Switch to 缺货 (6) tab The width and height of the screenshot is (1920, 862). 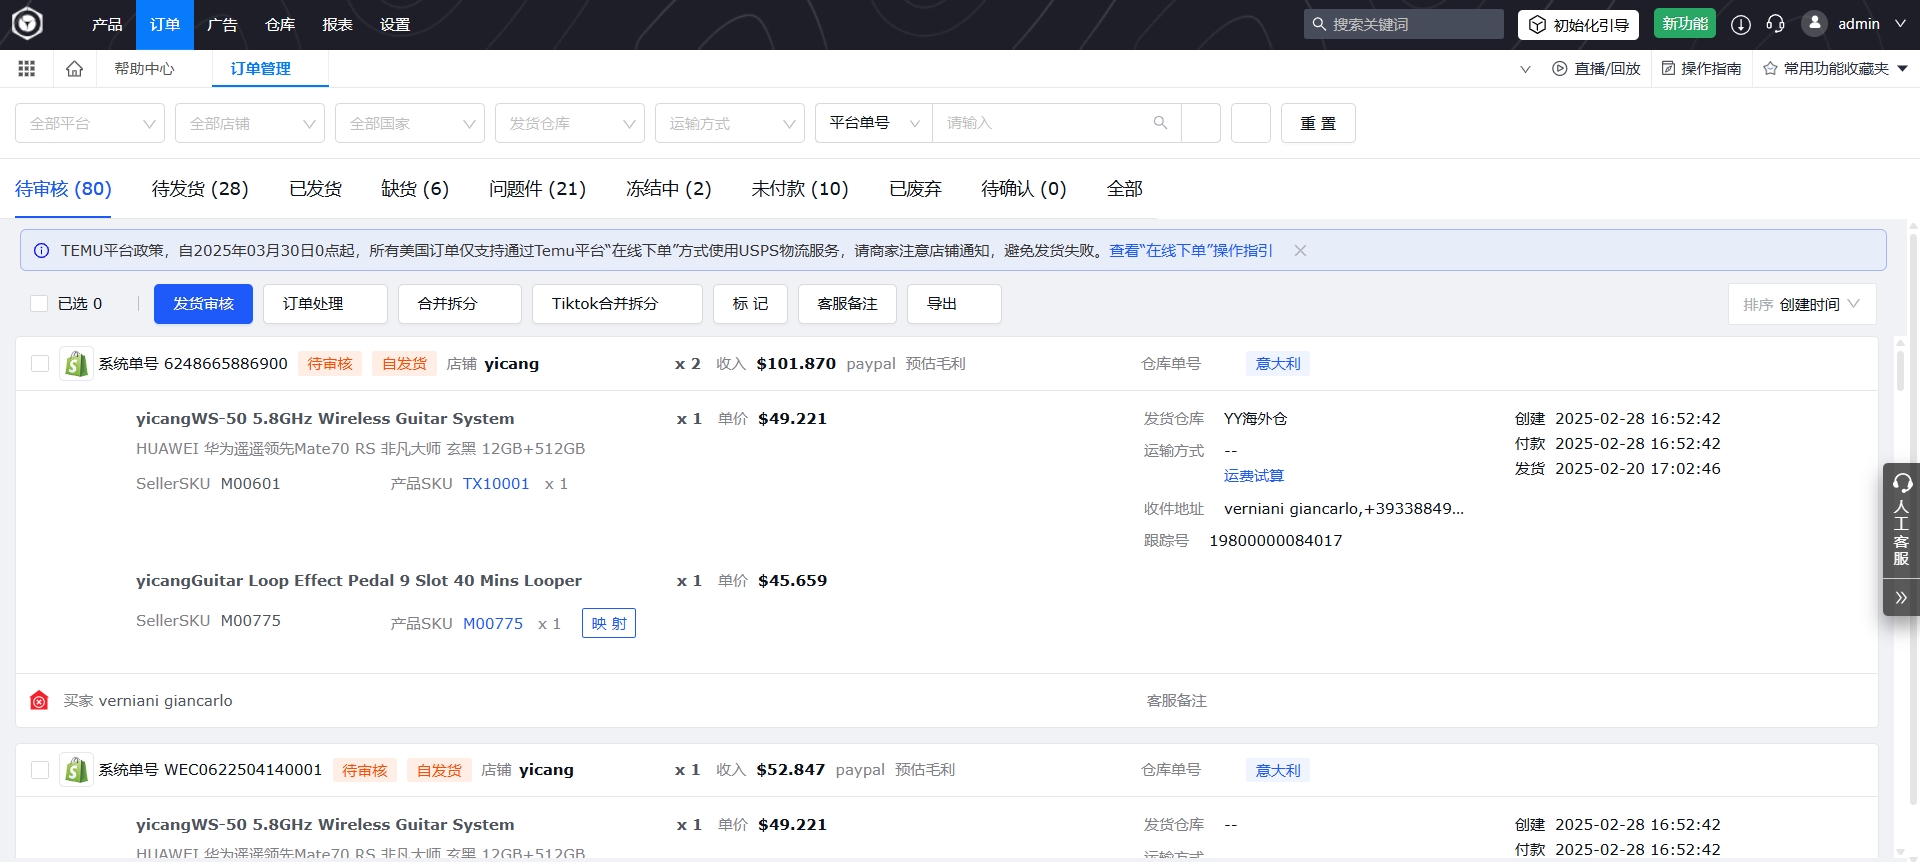tap(415, 188)
